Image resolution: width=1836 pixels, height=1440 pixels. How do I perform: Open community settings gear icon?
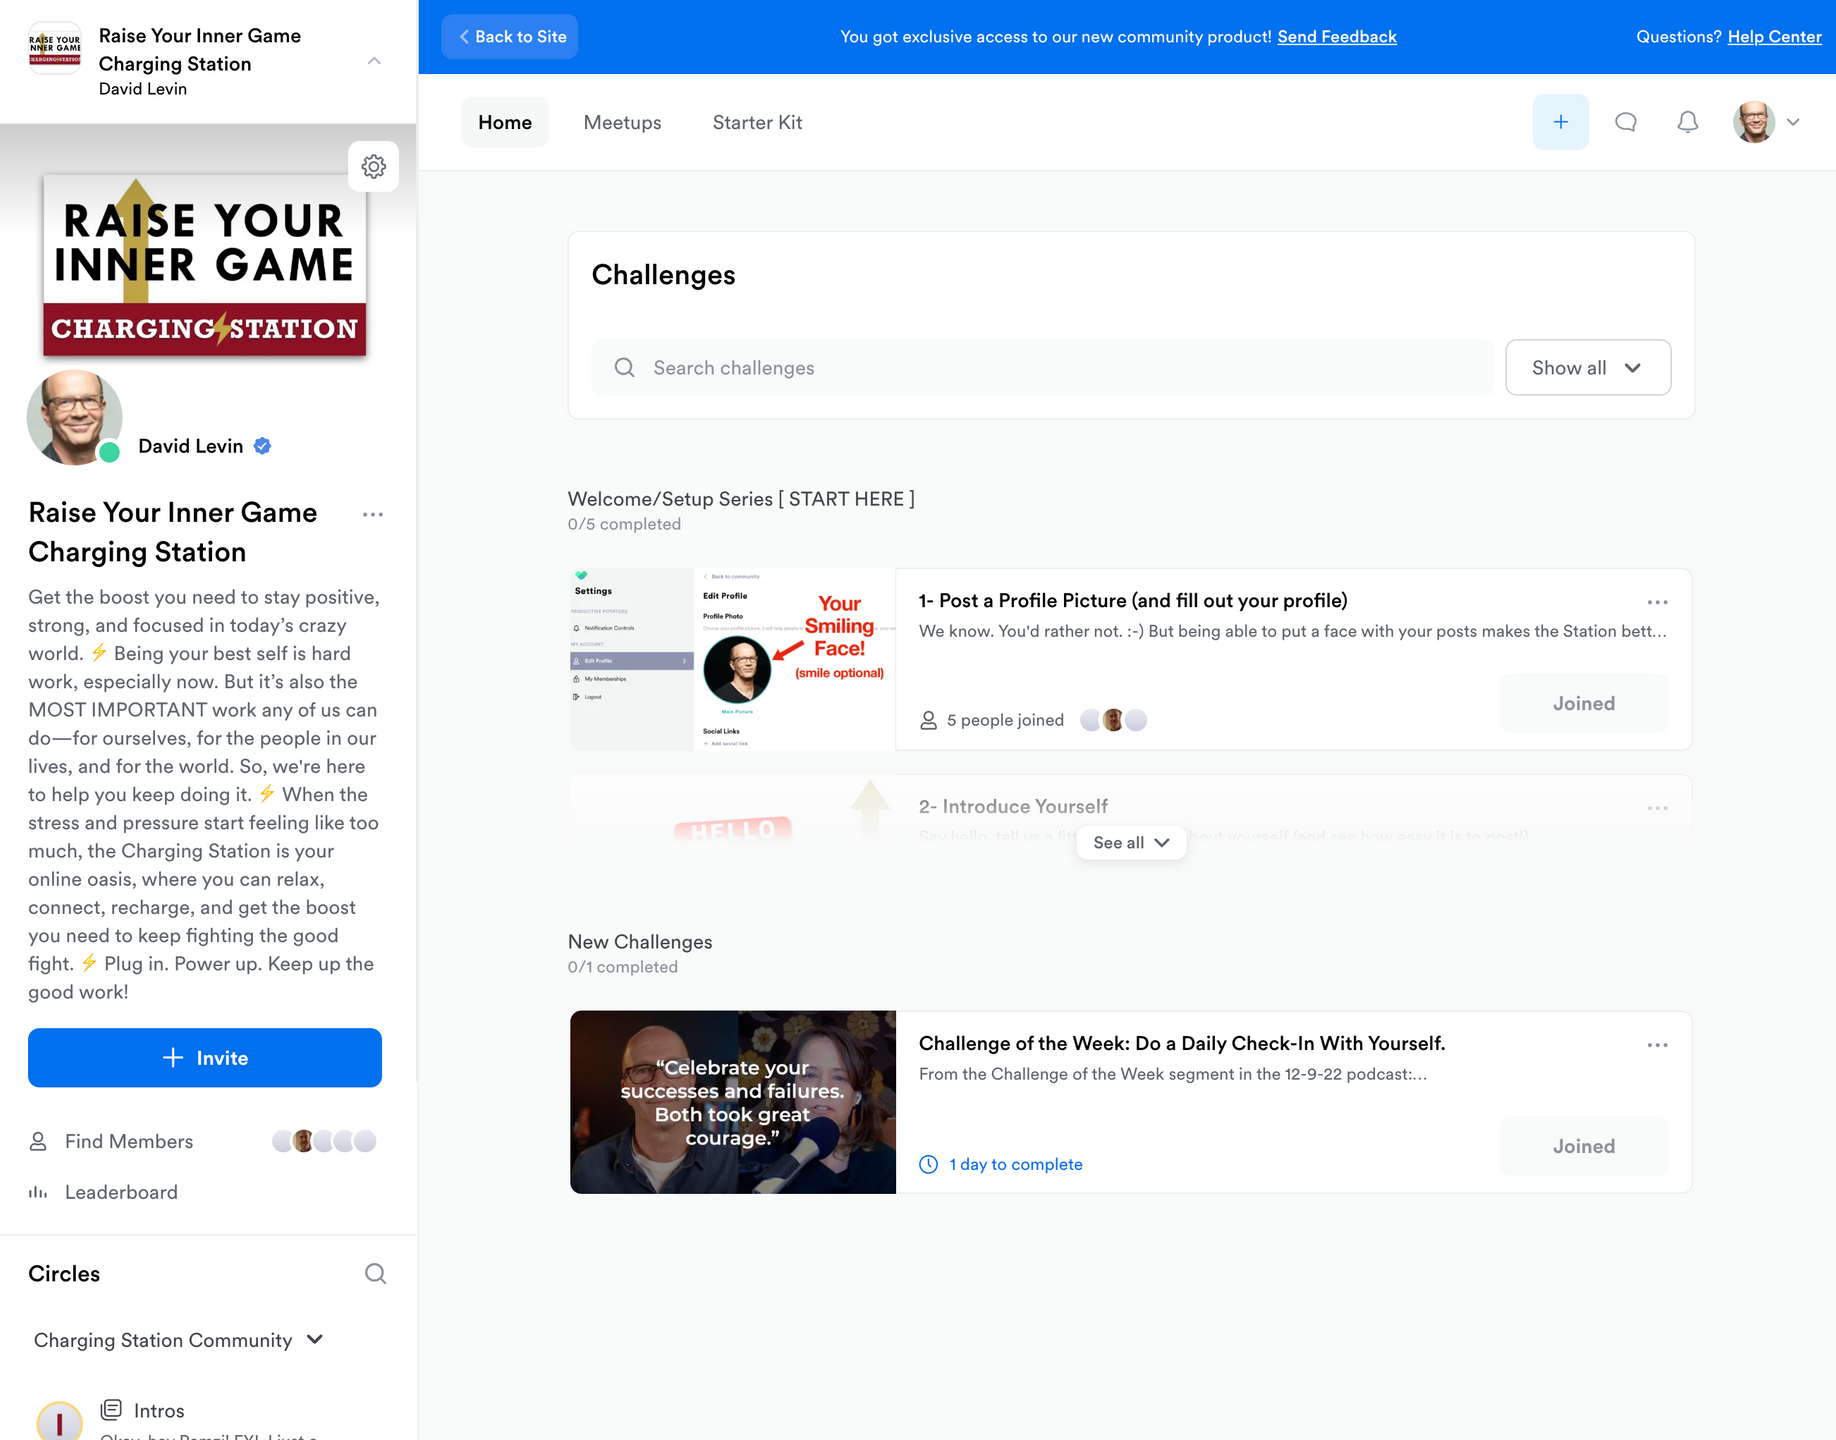tap(374, 166)
